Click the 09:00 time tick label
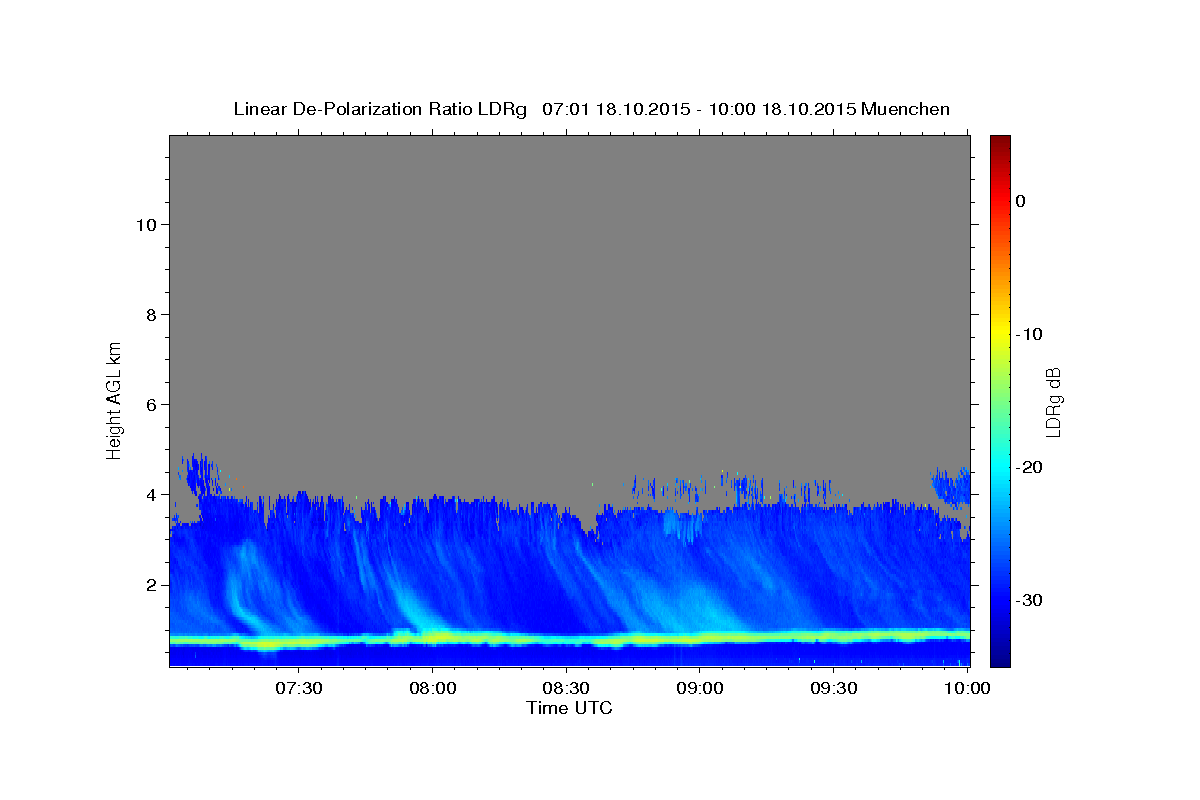 [x=699, y=688]
